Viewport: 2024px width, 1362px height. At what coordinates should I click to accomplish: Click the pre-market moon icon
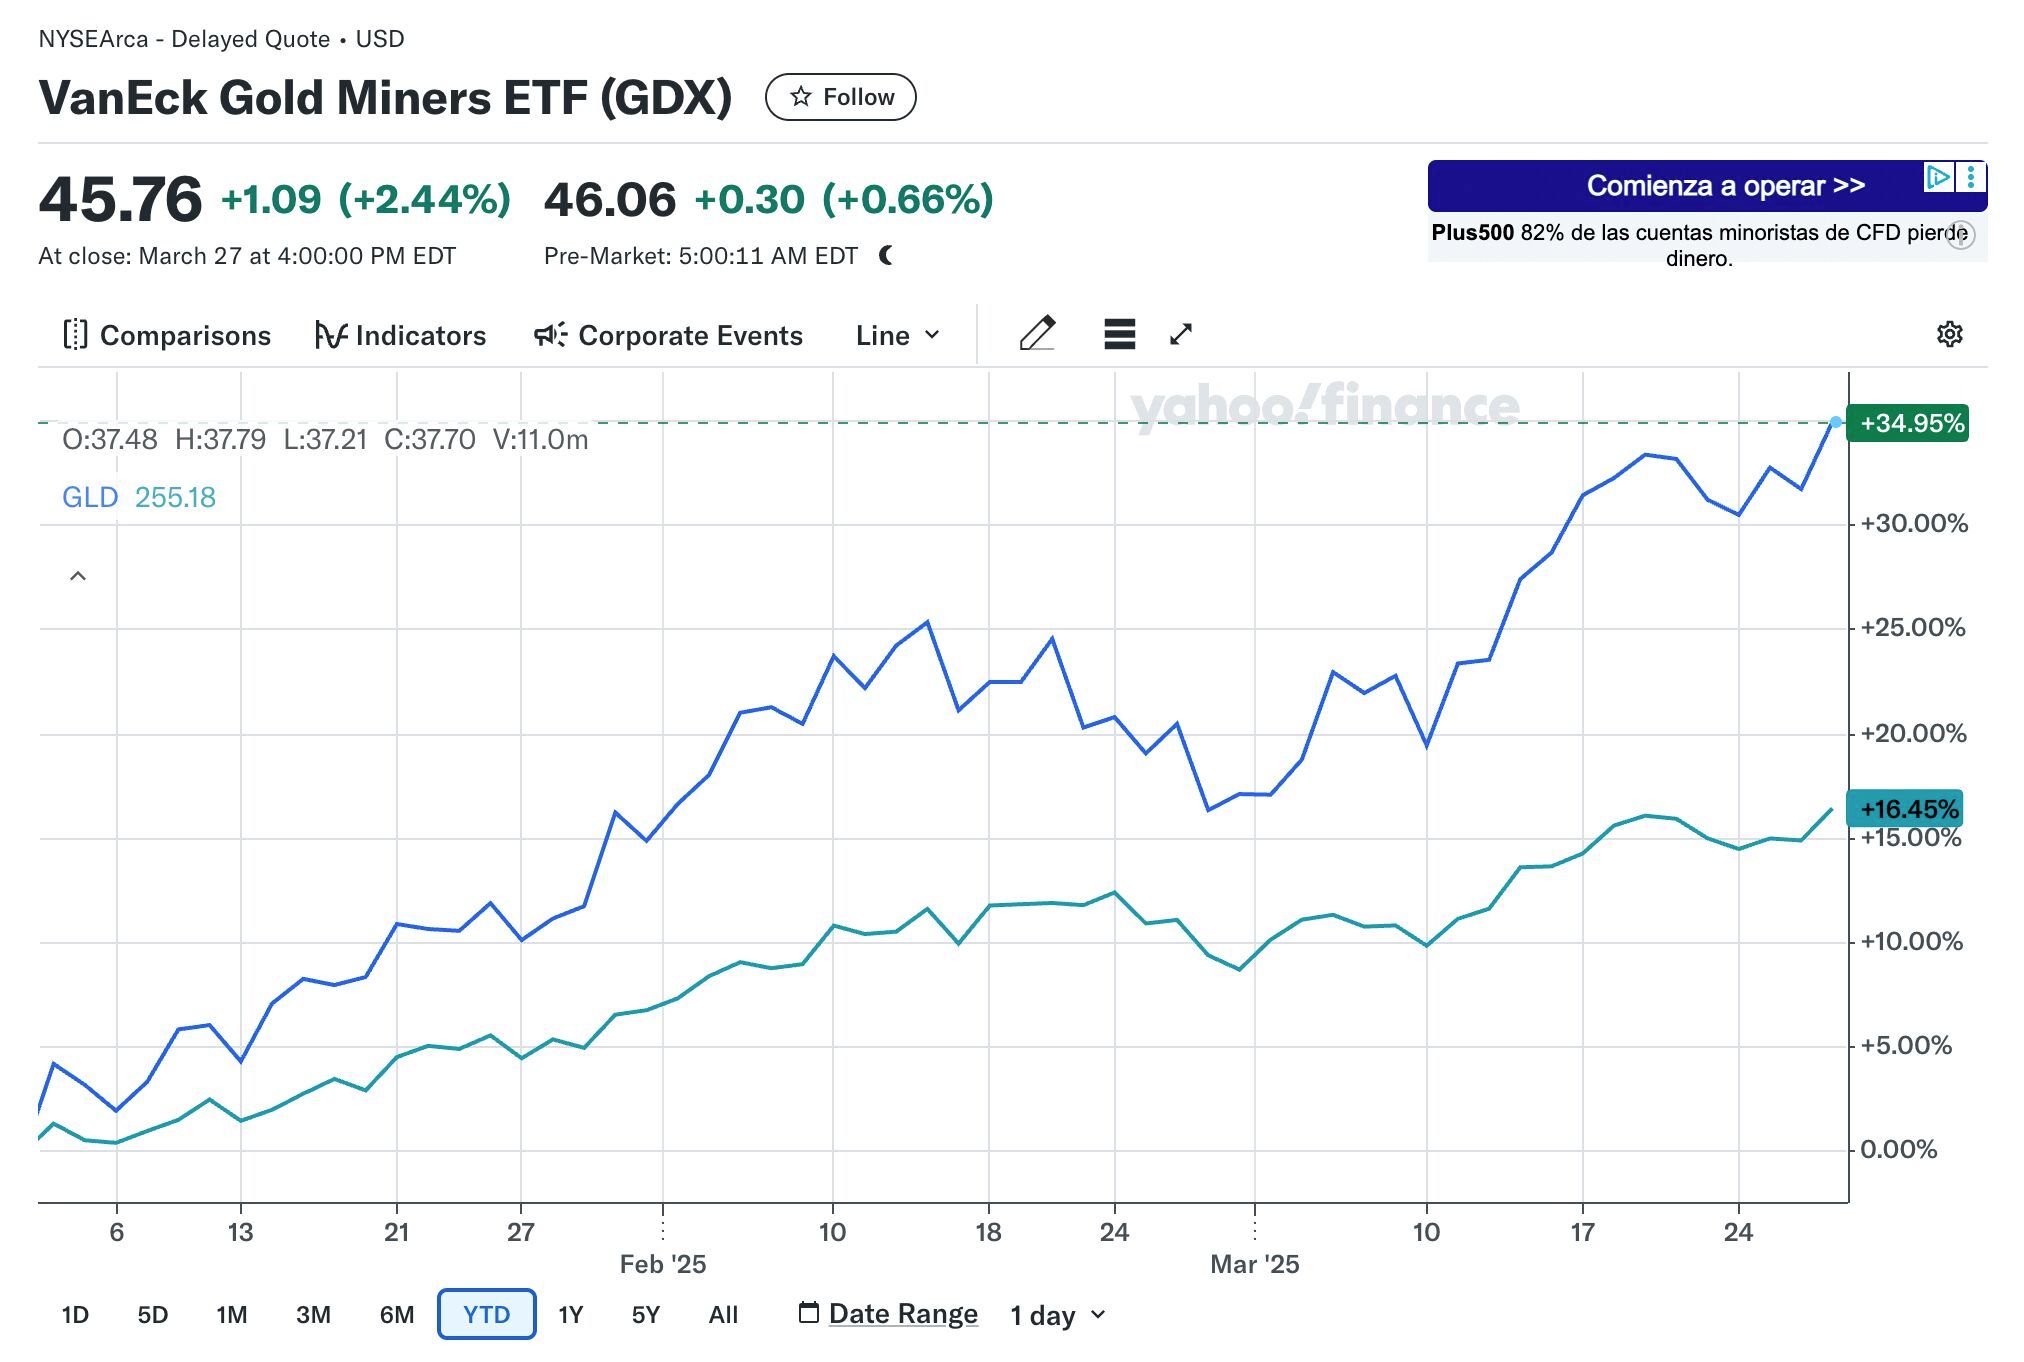(x=886, y=255)
